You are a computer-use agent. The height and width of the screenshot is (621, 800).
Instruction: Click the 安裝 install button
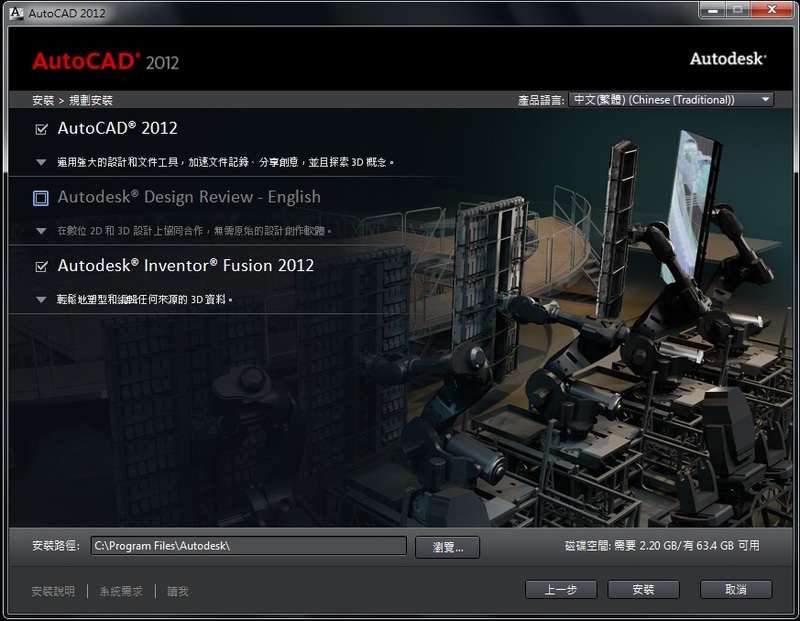point(643,589)
